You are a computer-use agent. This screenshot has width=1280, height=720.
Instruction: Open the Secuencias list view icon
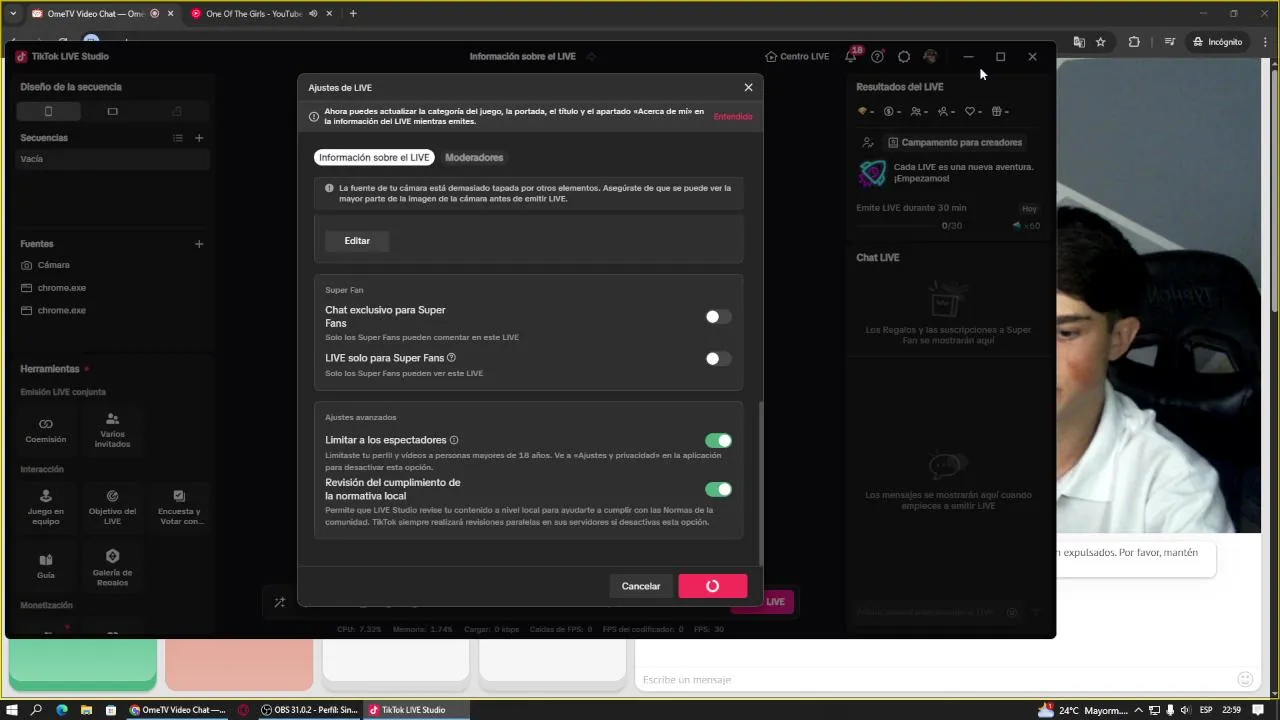click(177, 138)
